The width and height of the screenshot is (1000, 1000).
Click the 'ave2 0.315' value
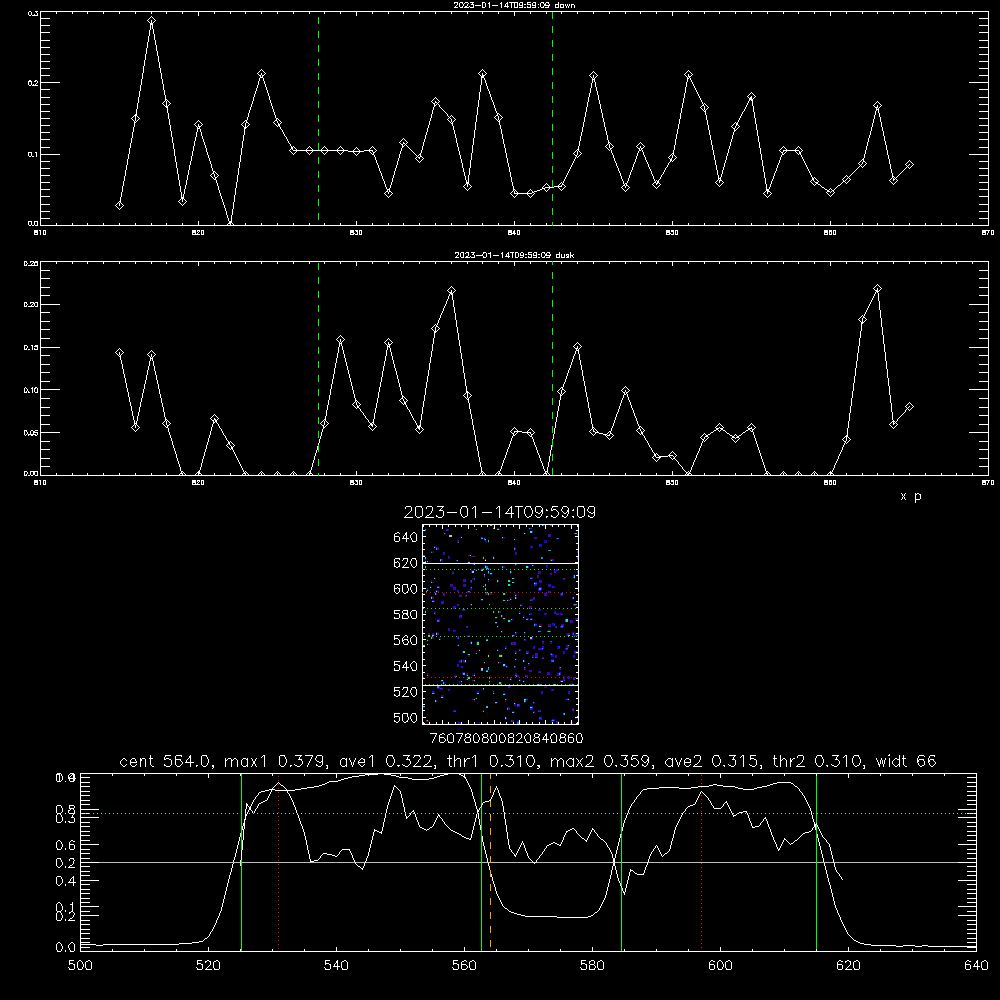coord(712,761)
